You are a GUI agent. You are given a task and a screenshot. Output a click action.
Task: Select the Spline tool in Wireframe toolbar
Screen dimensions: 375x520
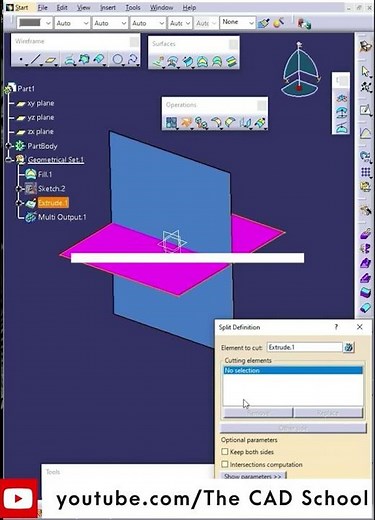[x=132, y=60]
